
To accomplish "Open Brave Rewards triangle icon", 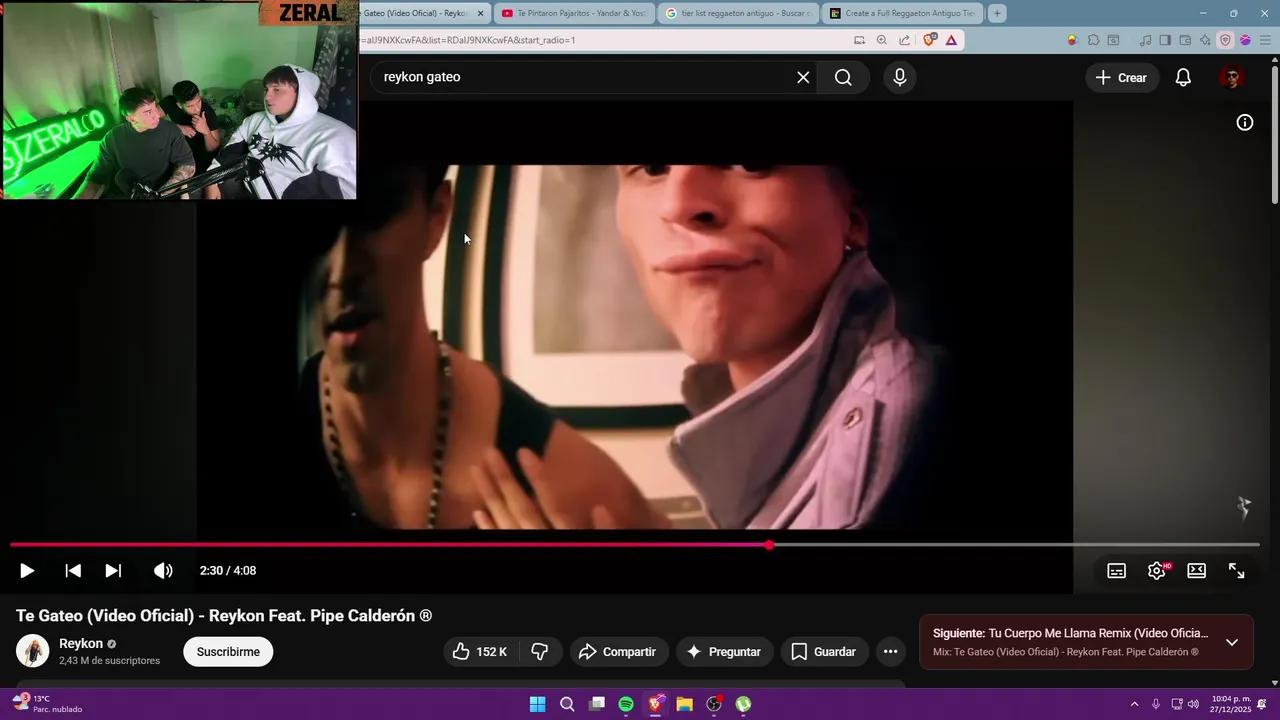I will [951, 40].
